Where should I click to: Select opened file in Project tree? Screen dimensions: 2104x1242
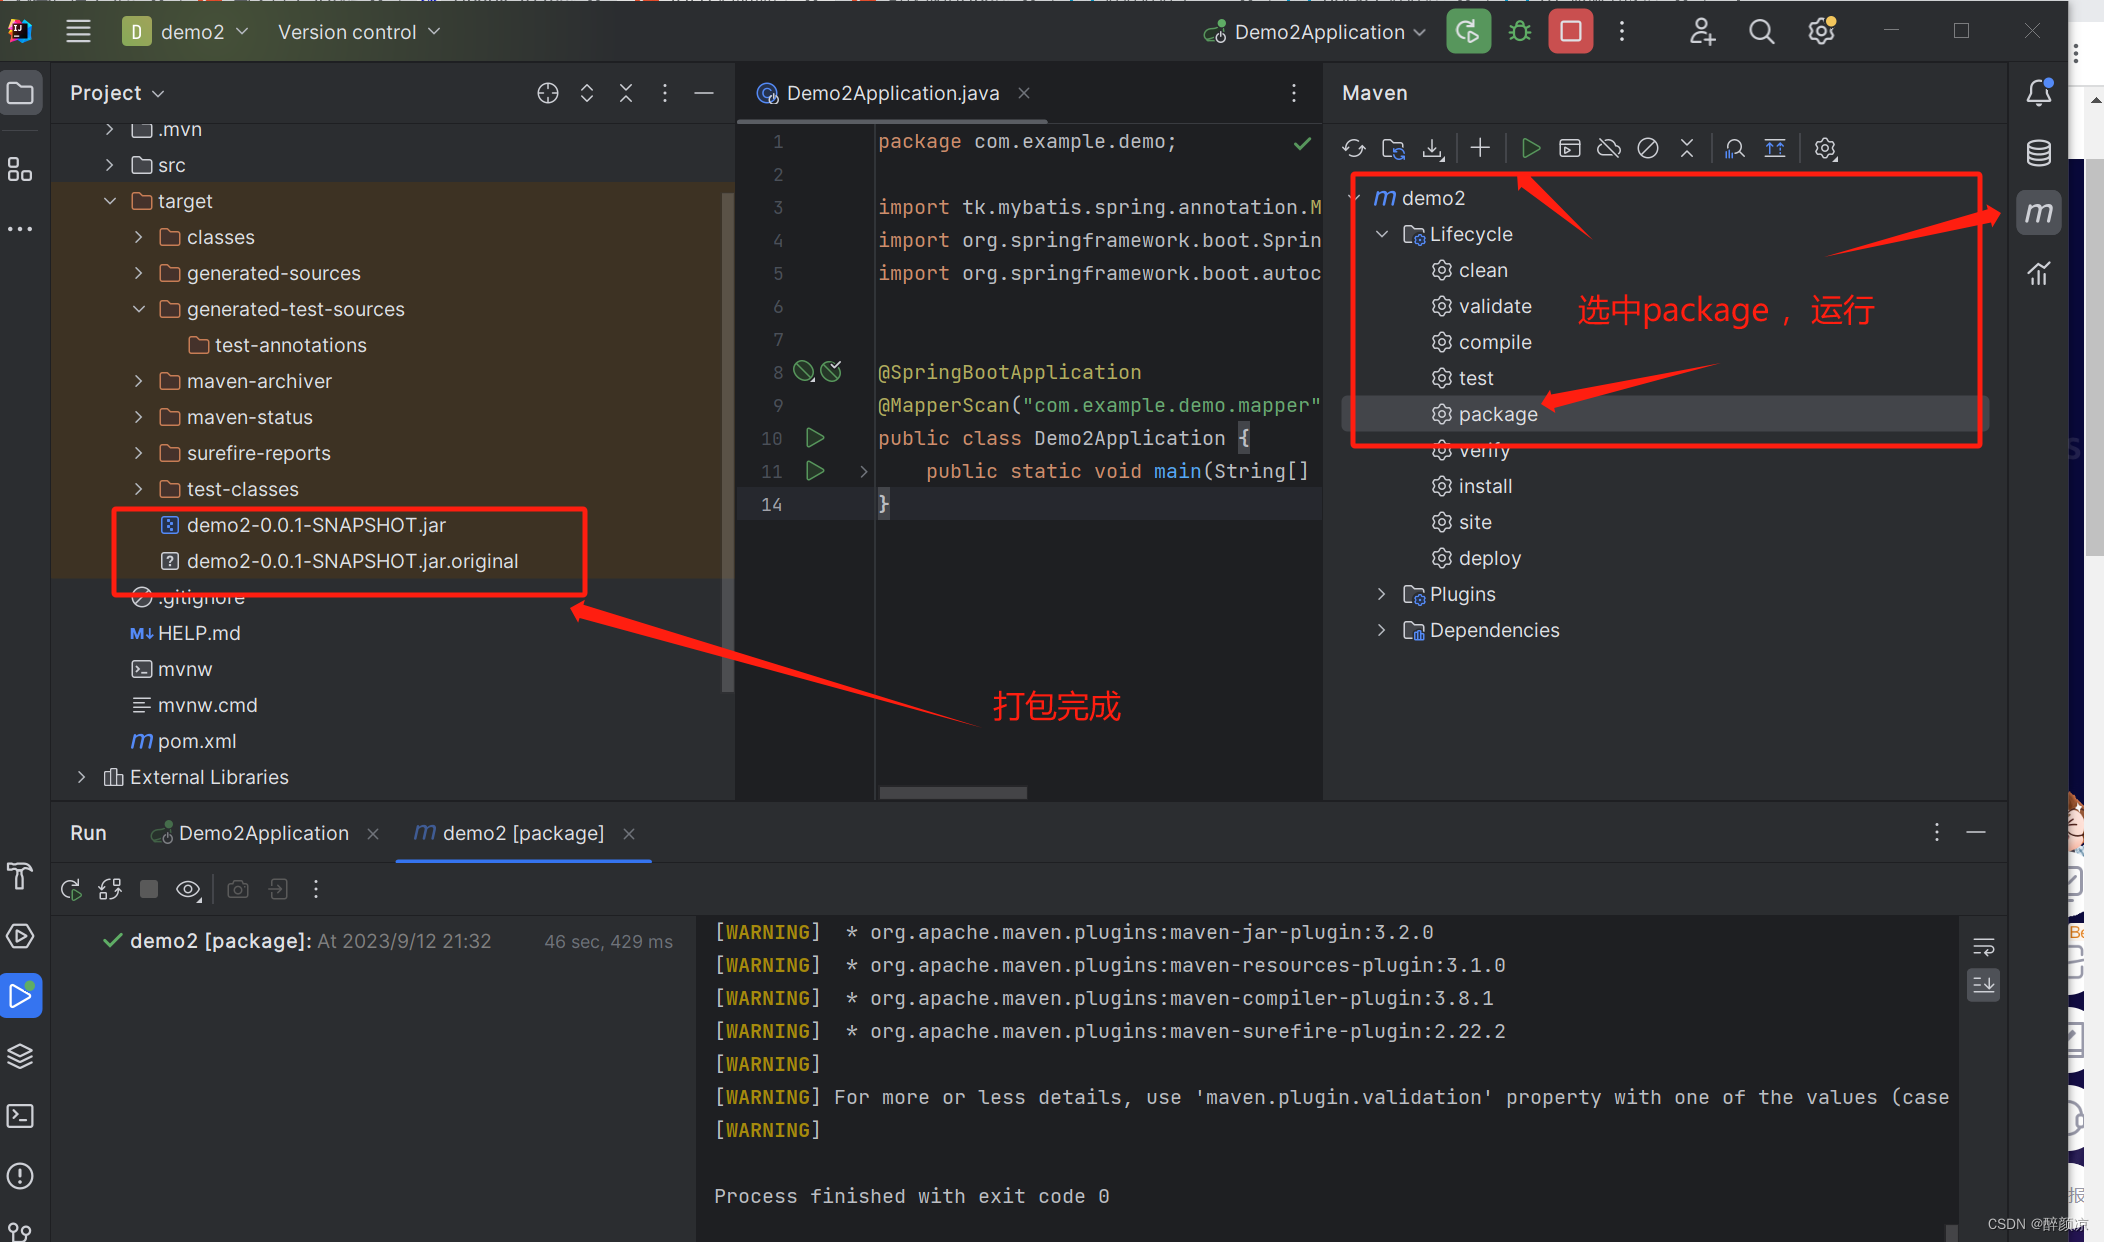click(x=548, y=93)
